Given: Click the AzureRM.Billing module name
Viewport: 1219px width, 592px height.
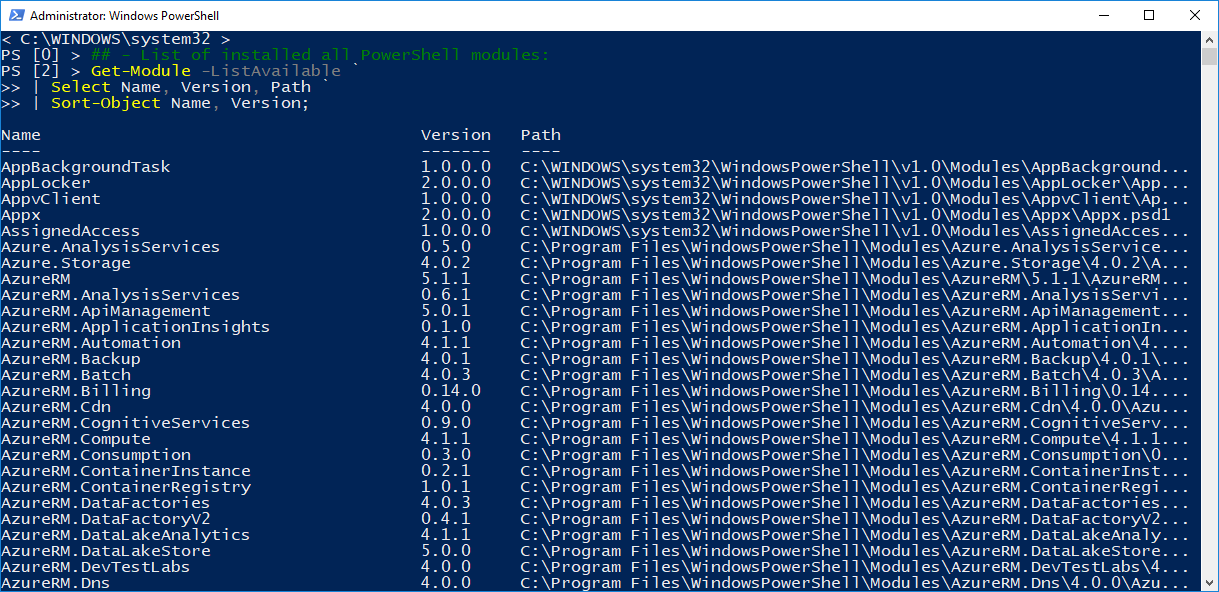Looking at the screenshot, I should tap(76, 391).
